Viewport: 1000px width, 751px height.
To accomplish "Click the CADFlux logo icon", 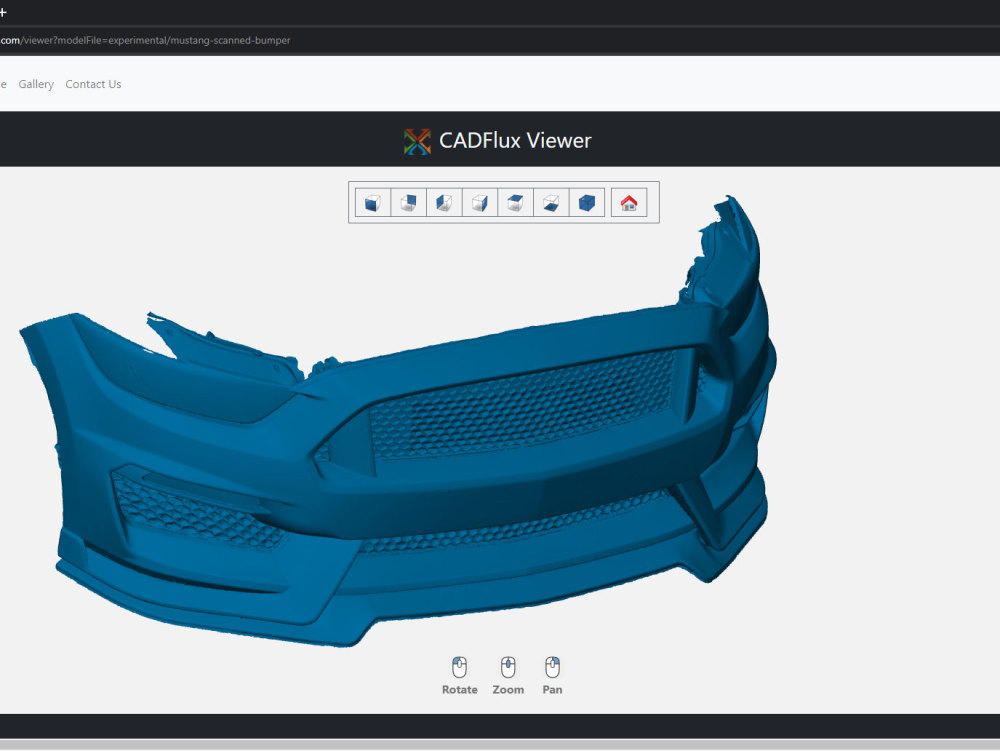I will (417, 141).
